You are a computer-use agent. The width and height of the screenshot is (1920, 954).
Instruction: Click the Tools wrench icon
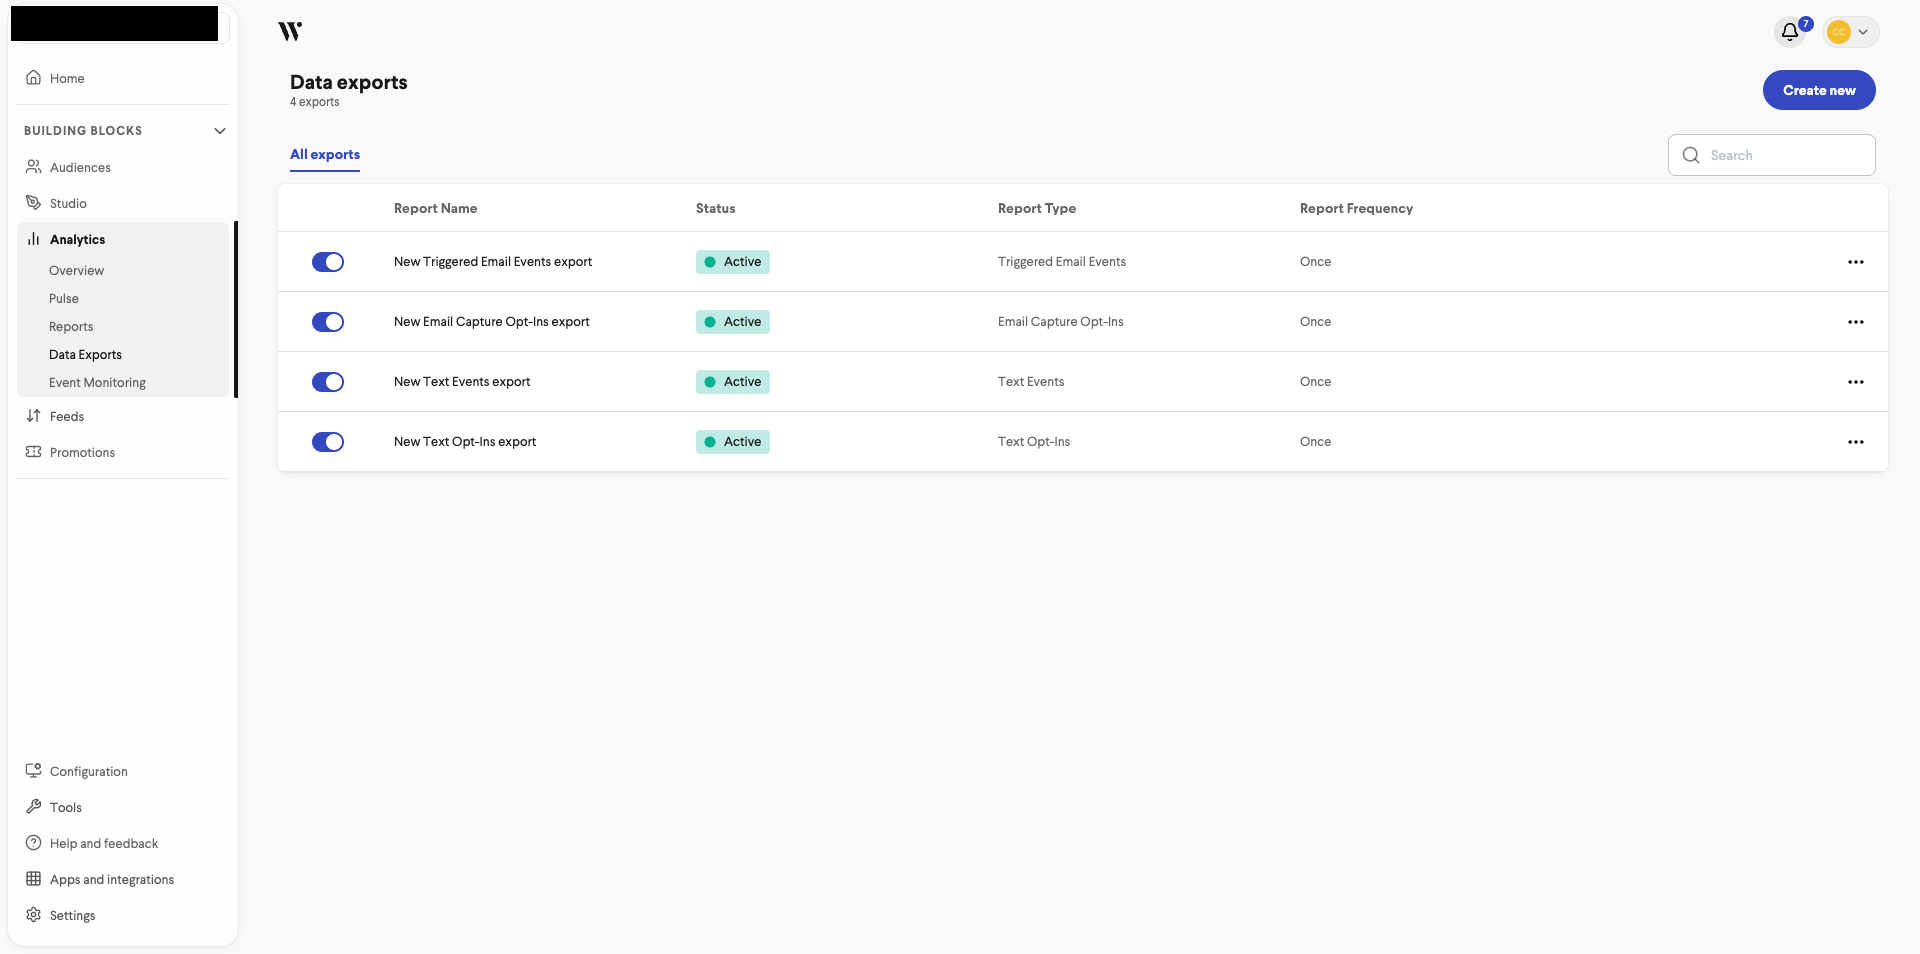(34, 807)
